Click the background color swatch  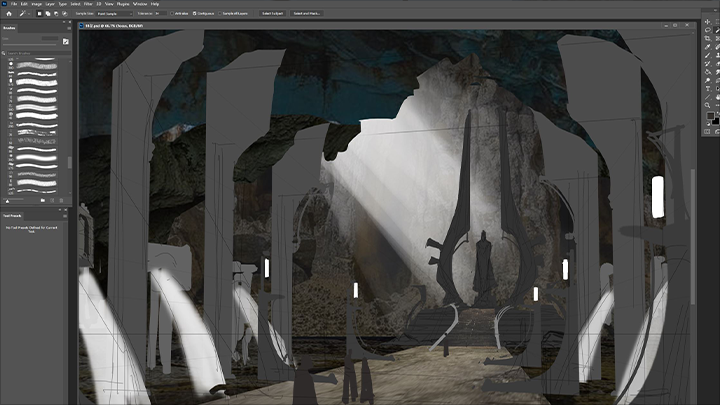point(716,121)
